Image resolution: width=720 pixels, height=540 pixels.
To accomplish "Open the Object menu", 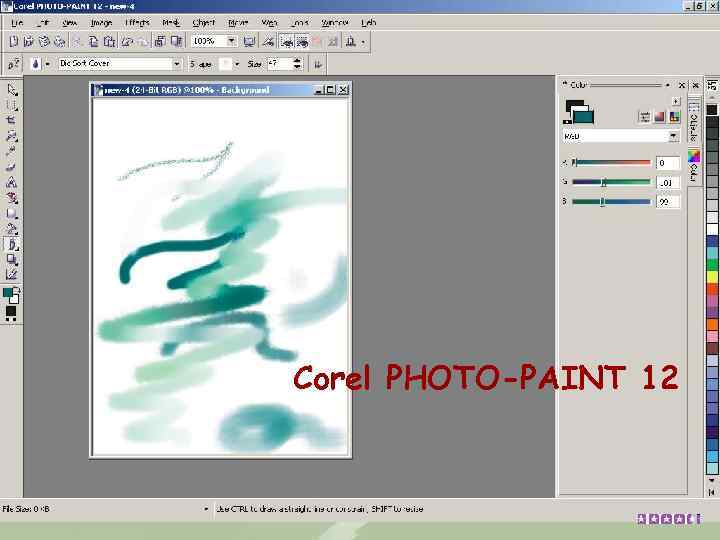I will [203, 22].
